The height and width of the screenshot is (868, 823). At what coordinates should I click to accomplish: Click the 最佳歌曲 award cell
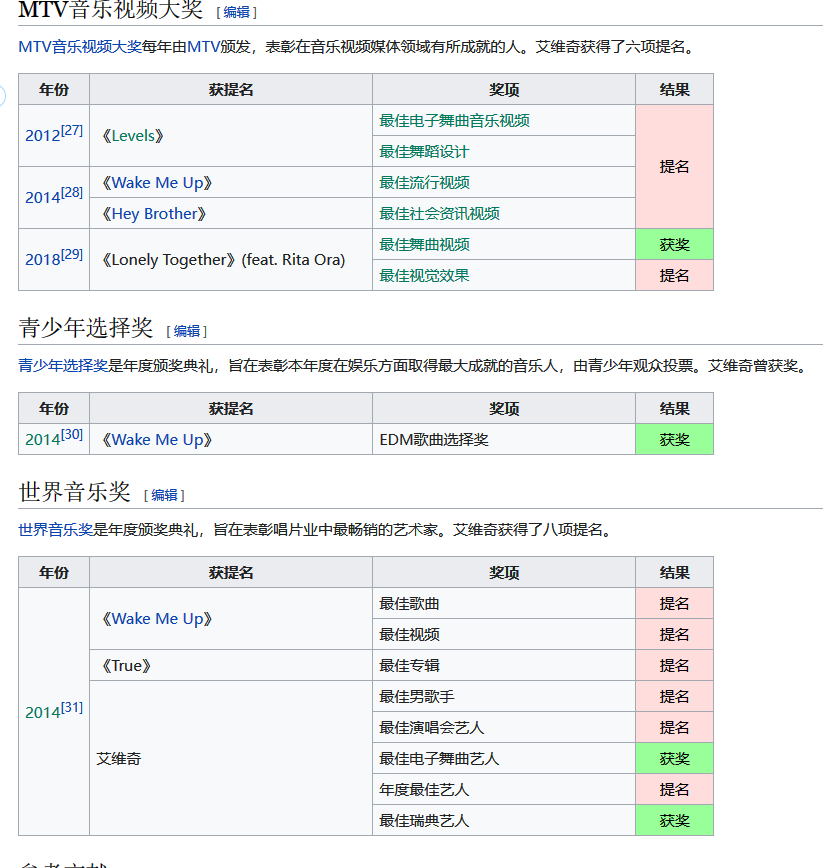point(504,603)
